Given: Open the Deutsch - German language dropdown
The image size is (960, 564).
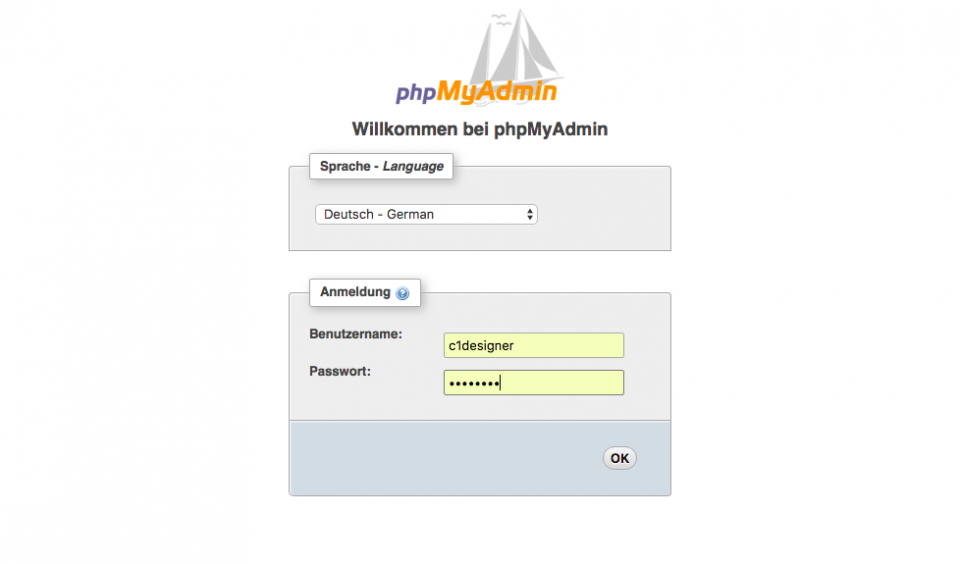Looking at the screenshot, I should 426,214.
